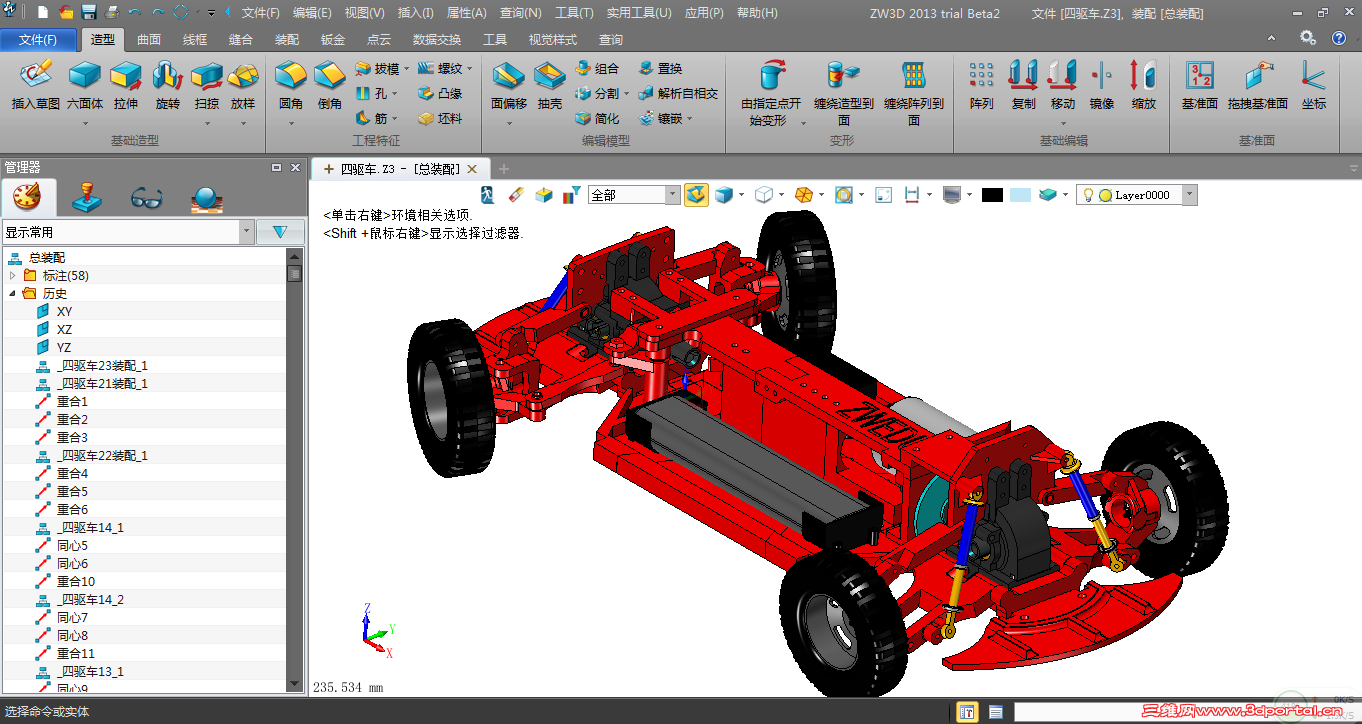The image size is (1362, 724).
Task: Click the manager tree scrollbar down arrow
Action: click(x=295, y=684)
